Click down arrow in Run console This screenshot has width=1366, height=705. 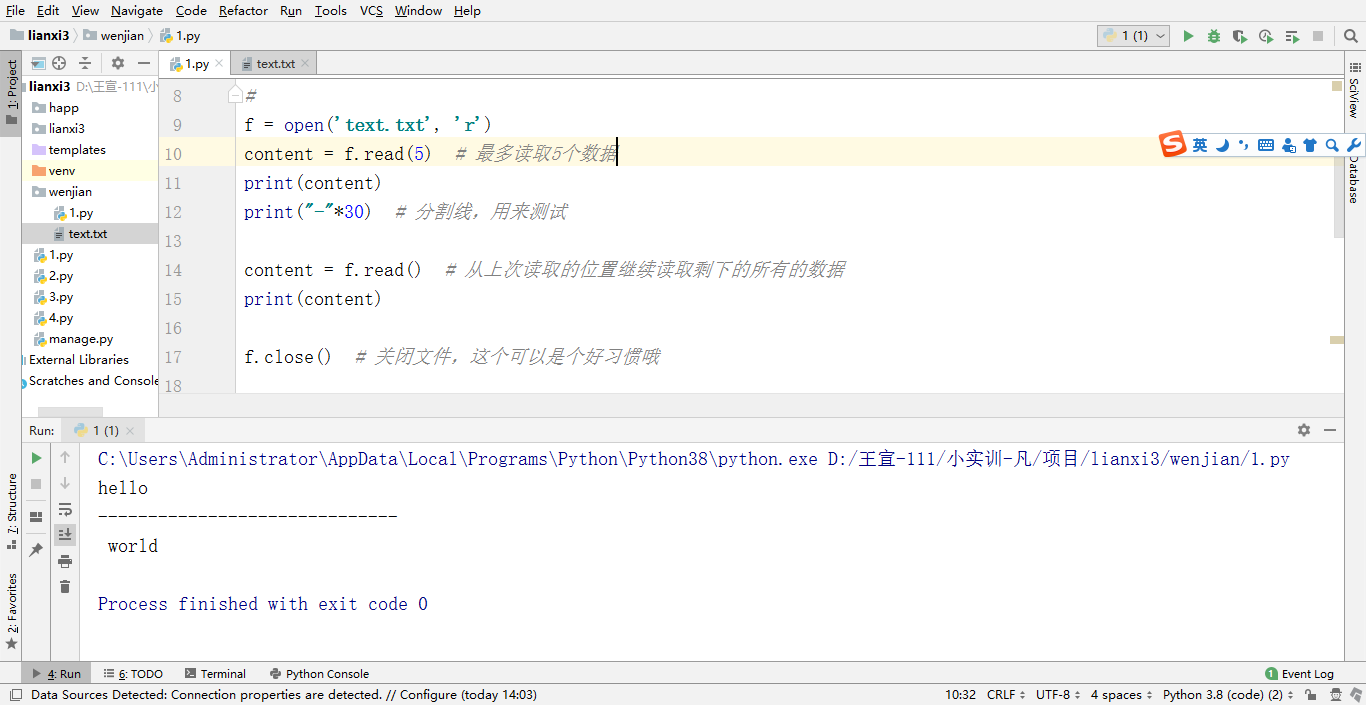65,483
